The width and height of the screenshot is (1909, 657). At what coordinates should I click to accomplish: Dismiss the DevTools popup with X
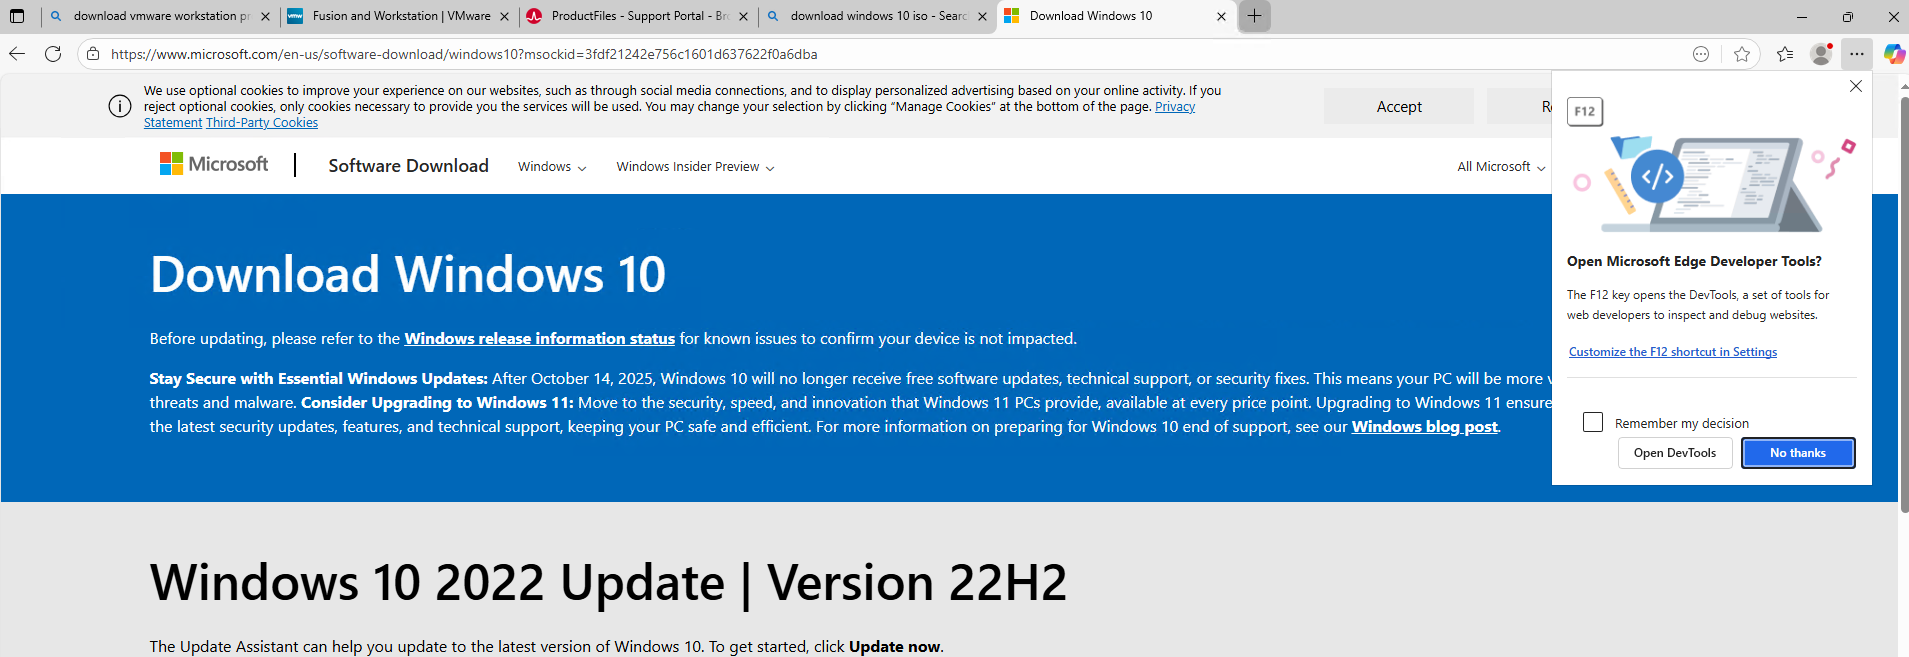point(1856,86)
